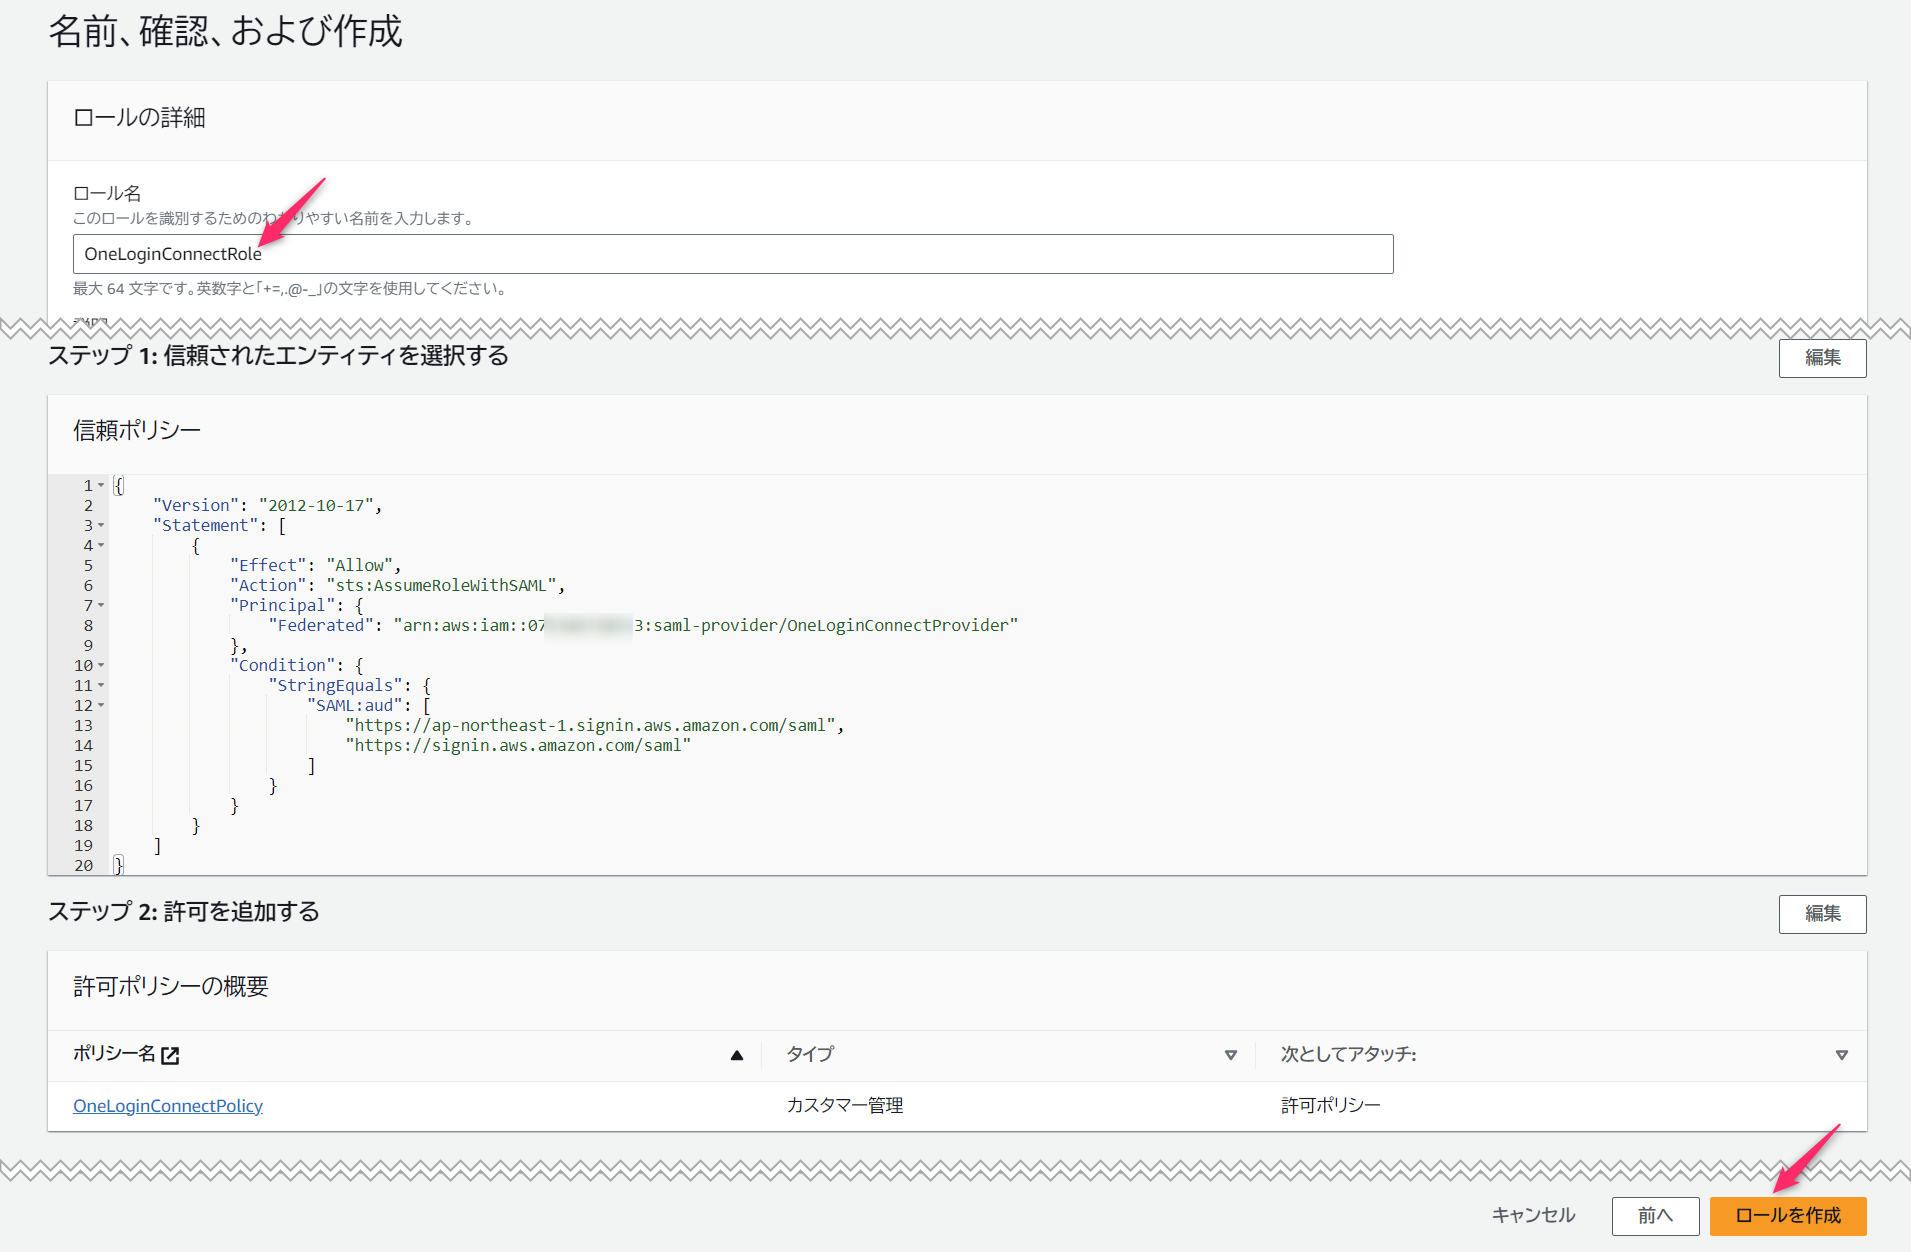1911x1252 pixels.
Task: Click the タイプ column header
Action: click(810, 1054)
